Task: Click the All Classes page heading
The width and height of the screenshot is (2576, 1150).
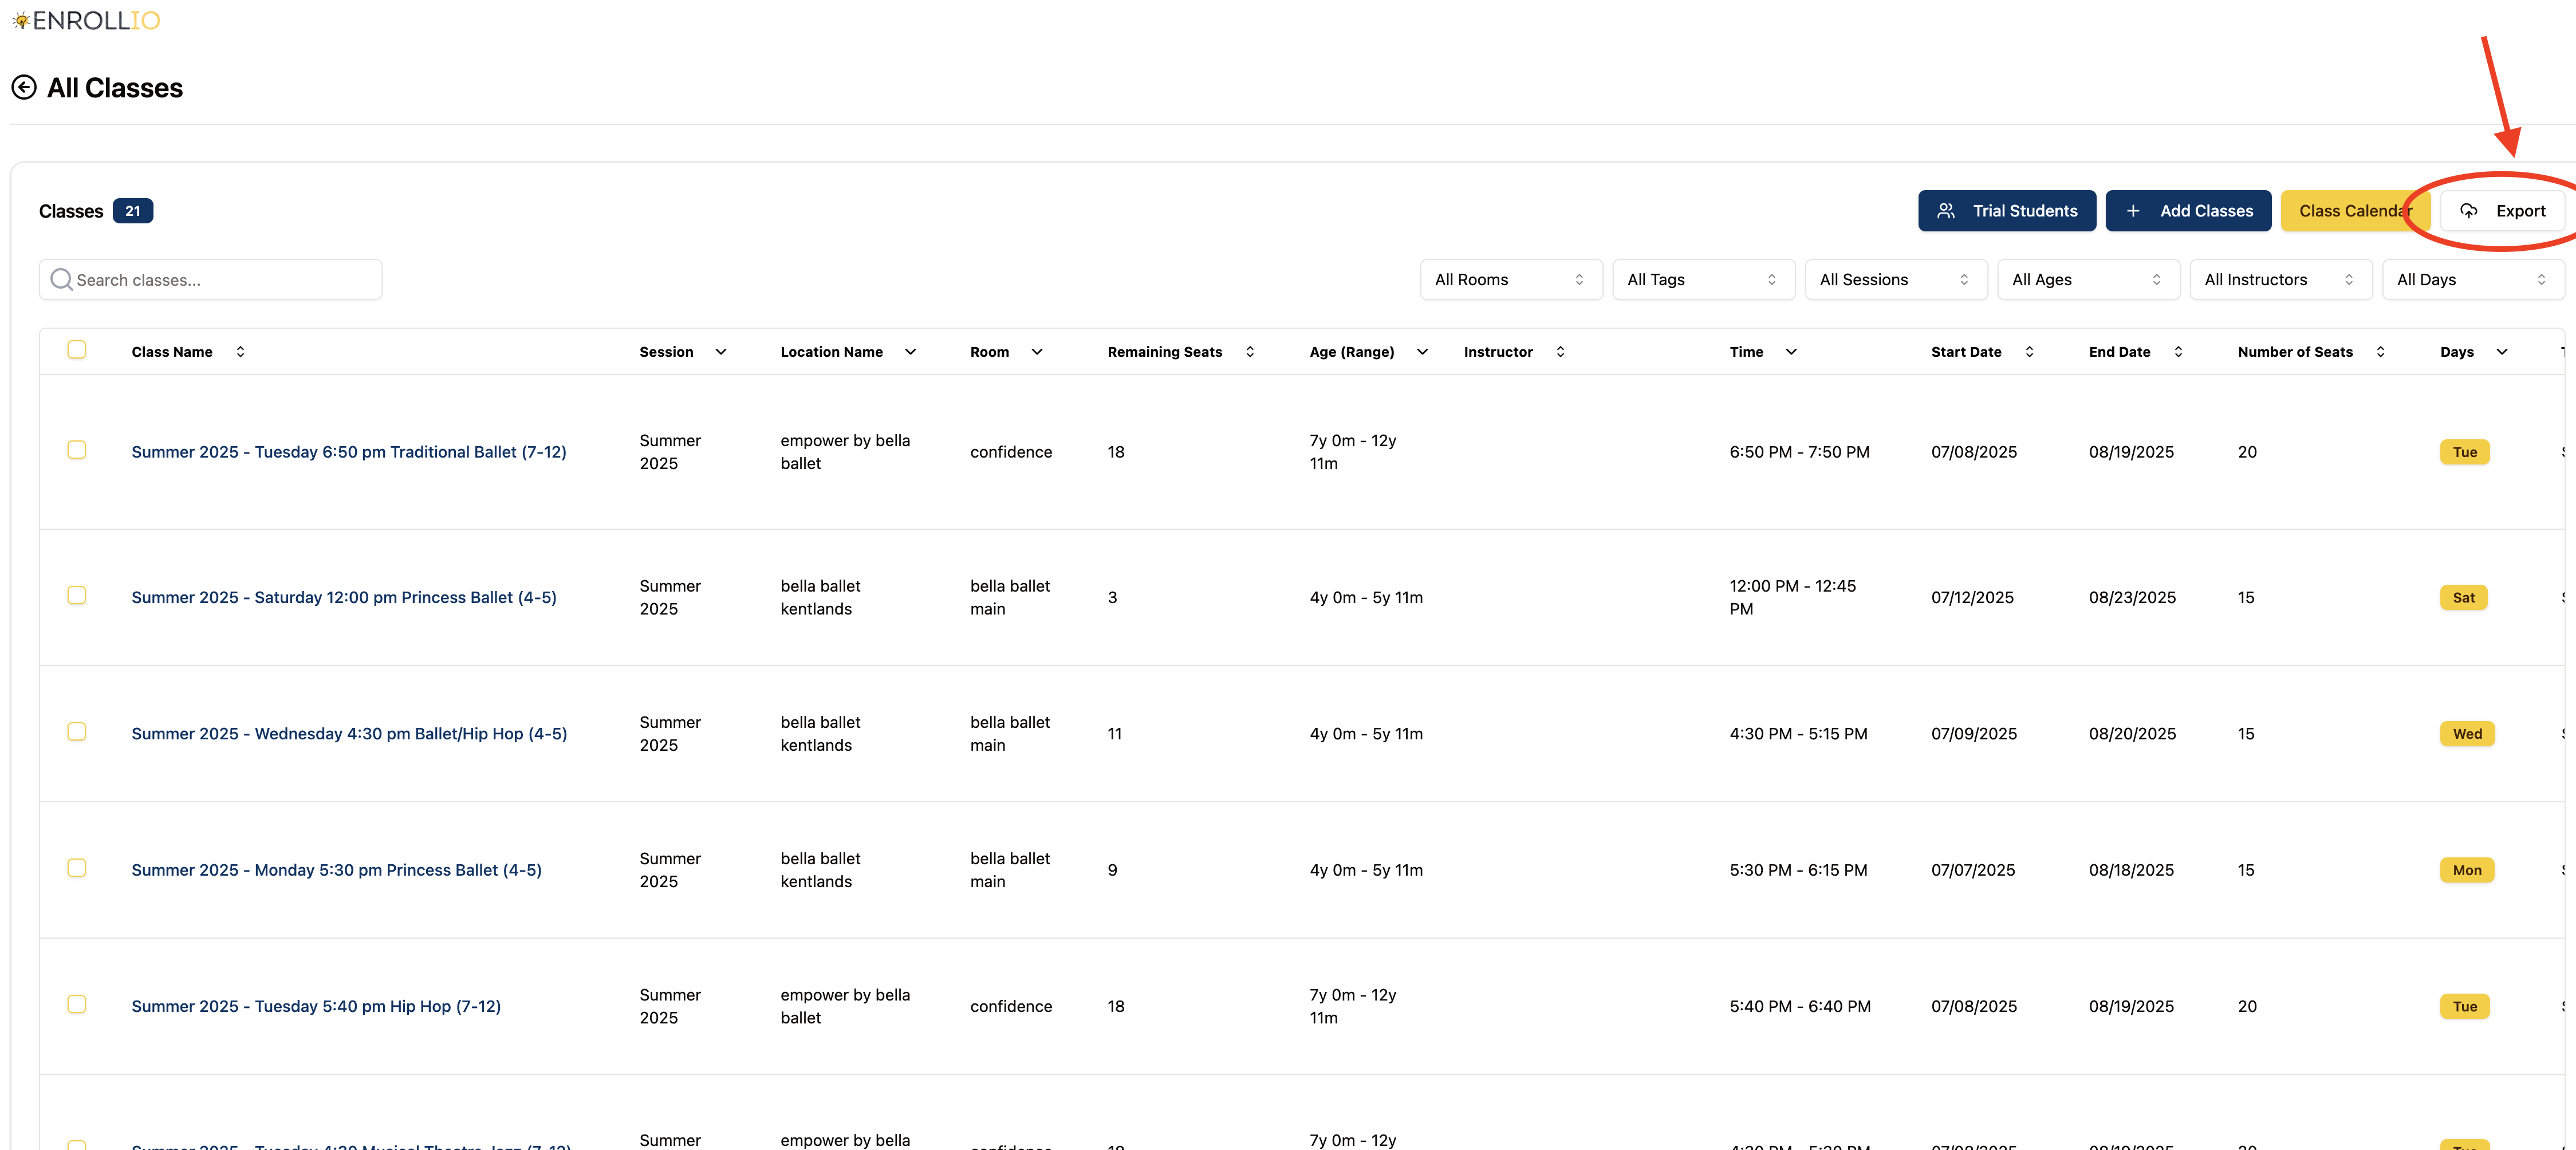Action: (115, 88)
